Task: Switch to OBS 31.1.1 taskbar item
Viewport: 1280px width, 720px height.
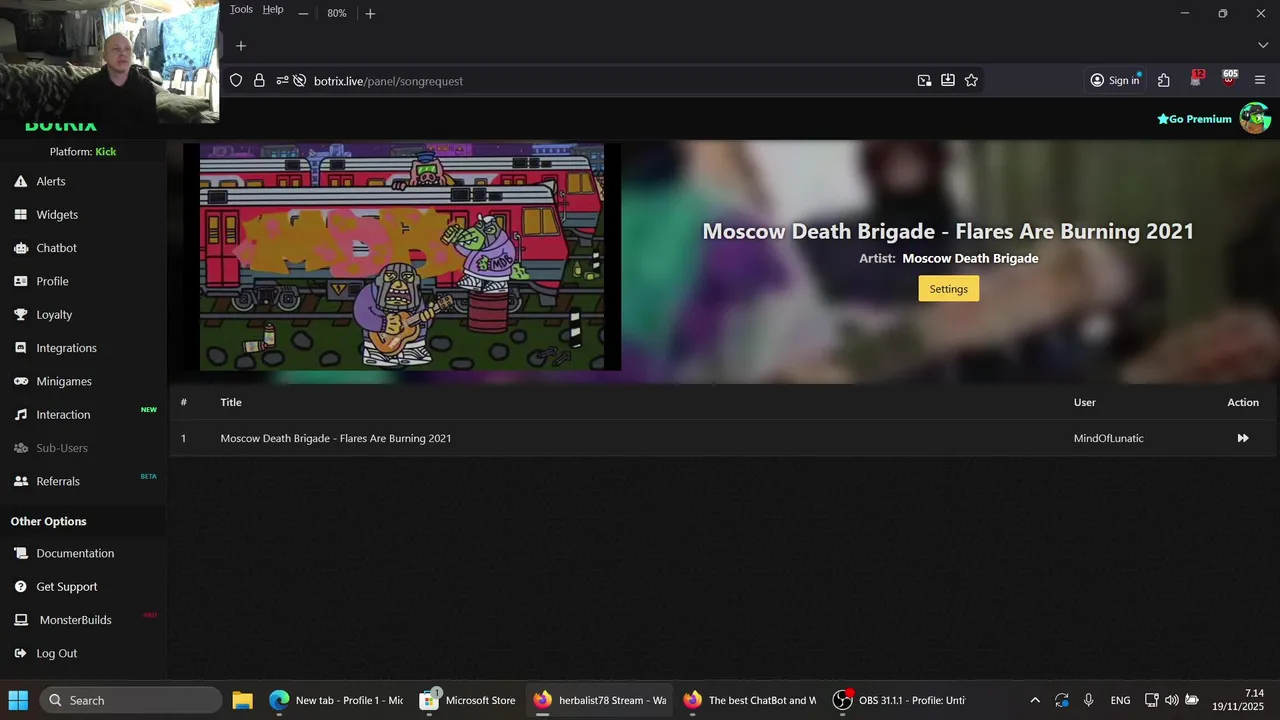Action: point(900,700)
